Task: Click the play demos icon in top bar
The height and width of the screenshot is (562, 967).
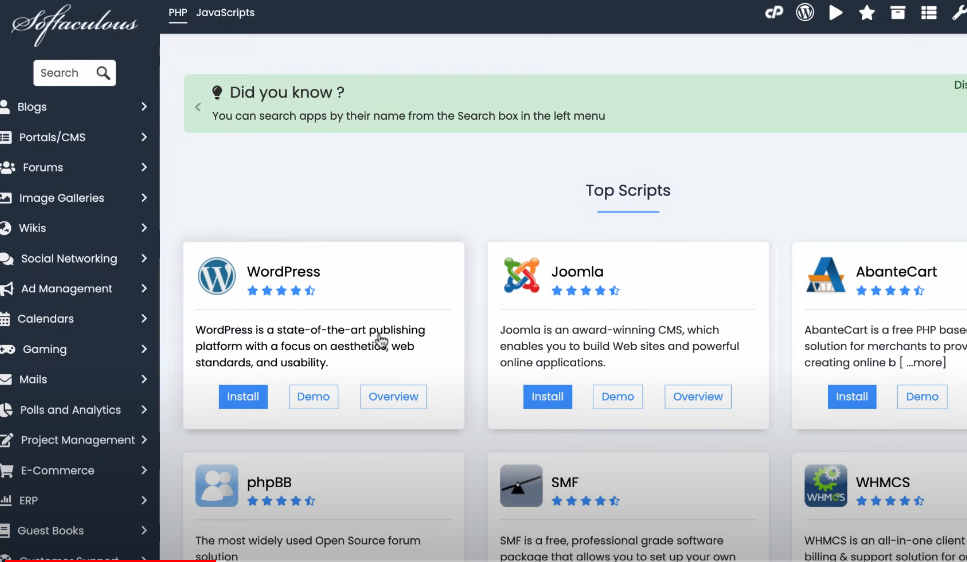Action: coord(836,12)
